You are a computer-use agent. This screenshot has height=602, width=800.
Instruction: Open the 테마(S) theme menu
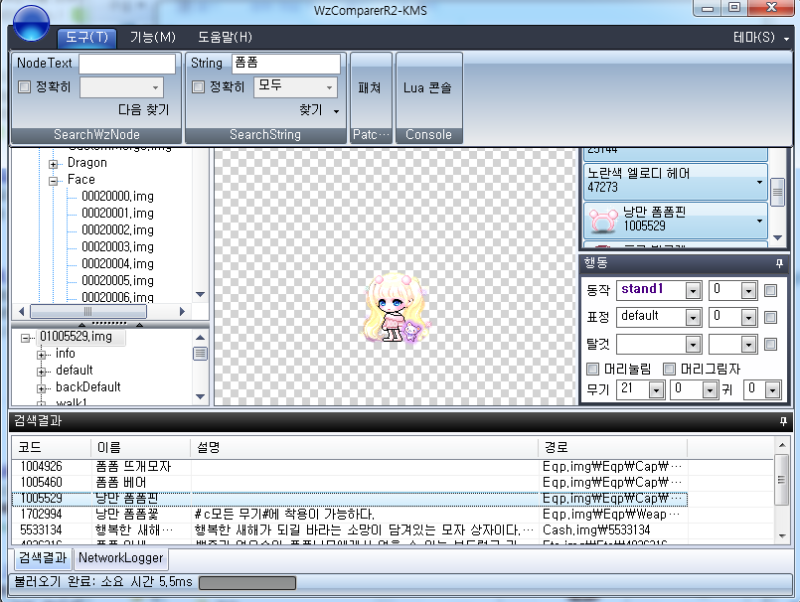click(760, 37)
